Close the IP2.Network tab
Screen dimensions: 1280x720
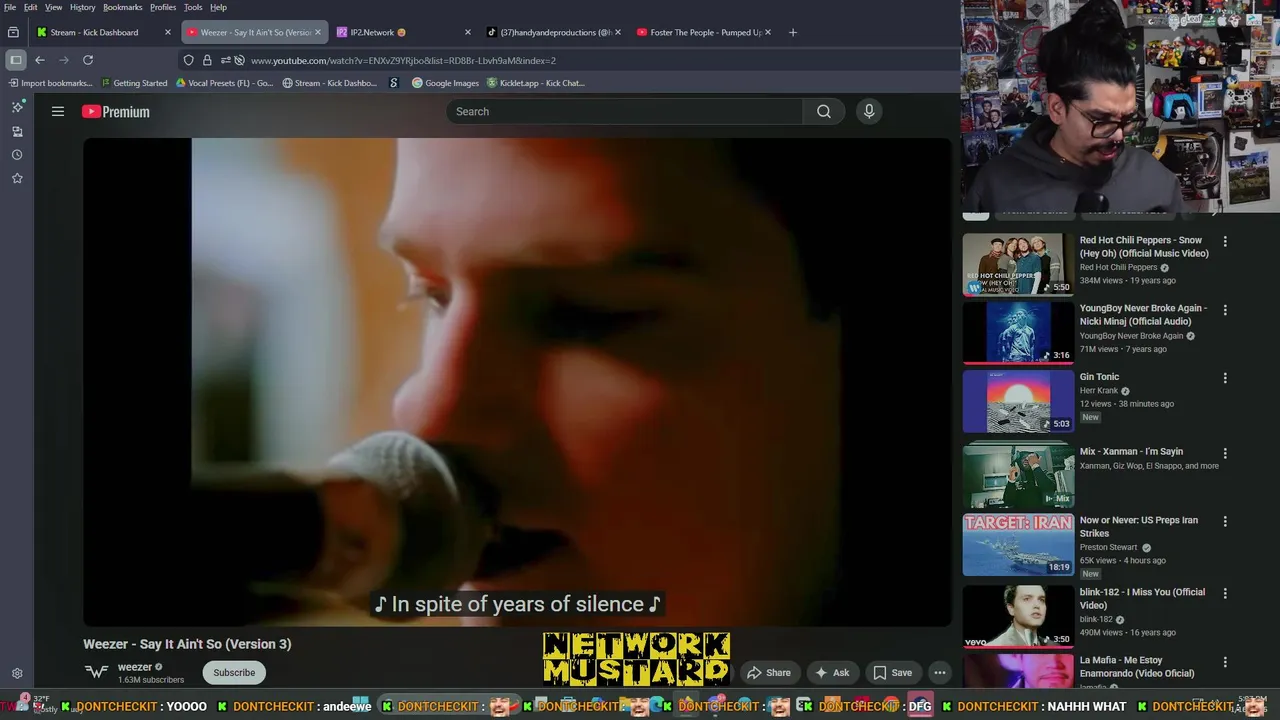point(468,32)
